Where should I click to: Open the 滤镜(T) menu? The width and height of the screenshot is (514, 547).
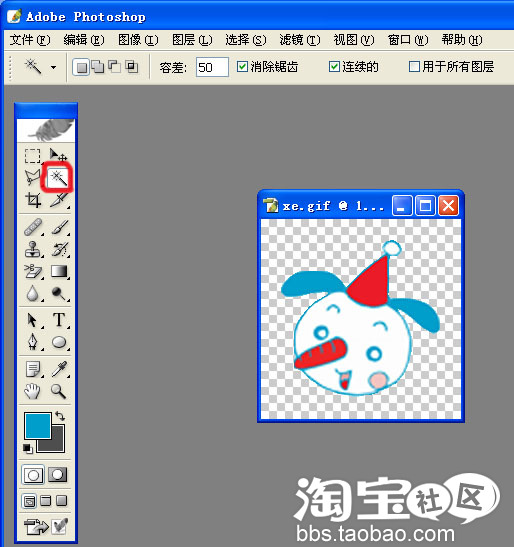click(300, 40)
